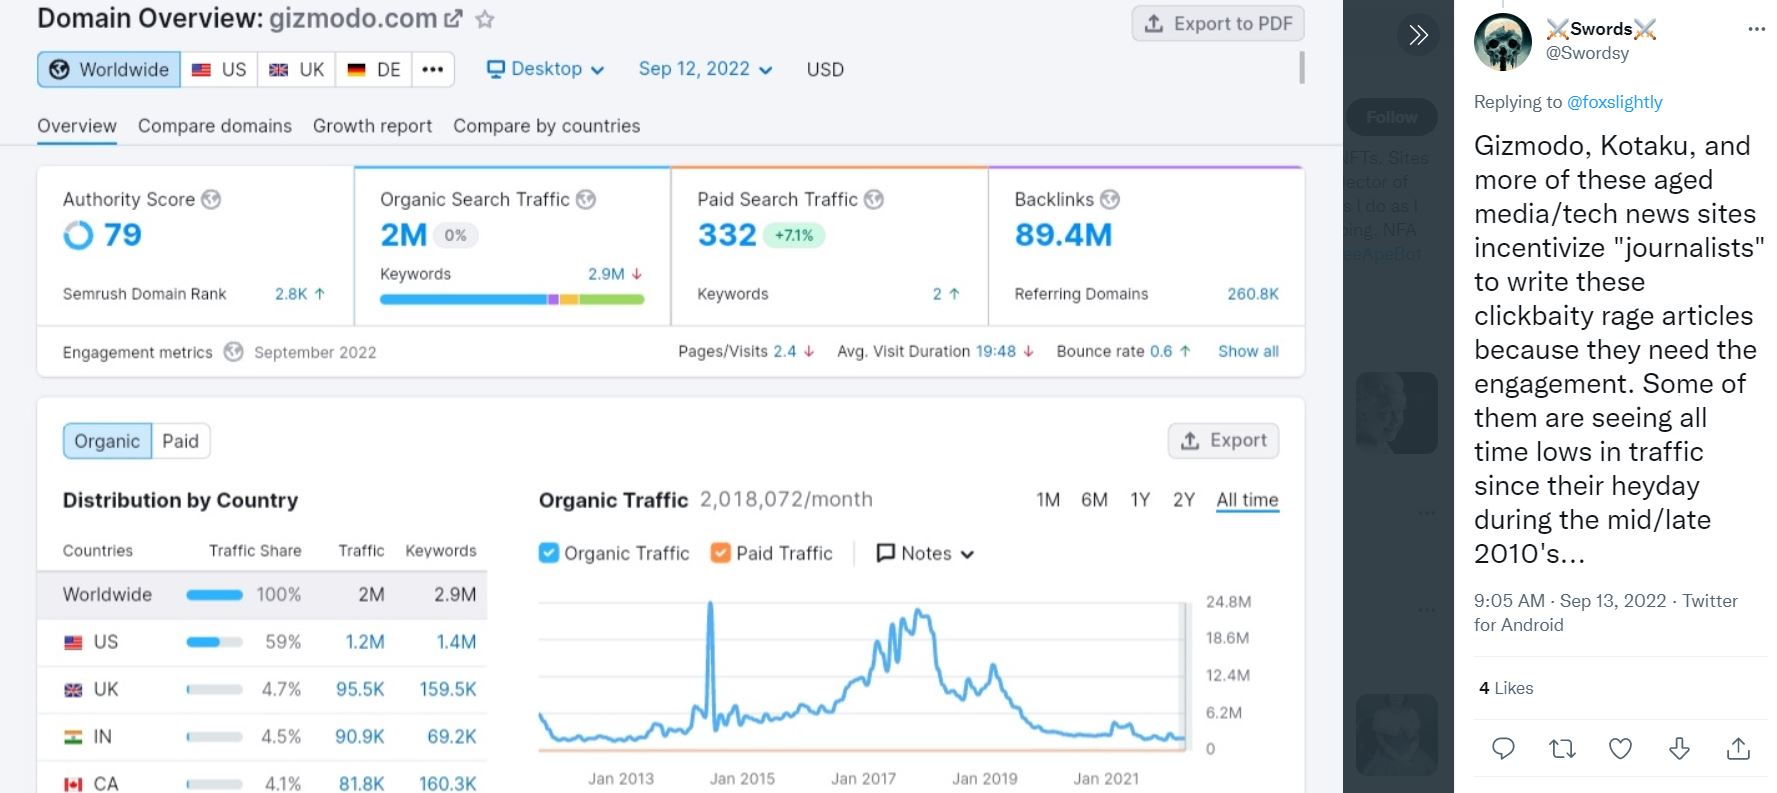Switch to Overview tab

coord(77,126)
